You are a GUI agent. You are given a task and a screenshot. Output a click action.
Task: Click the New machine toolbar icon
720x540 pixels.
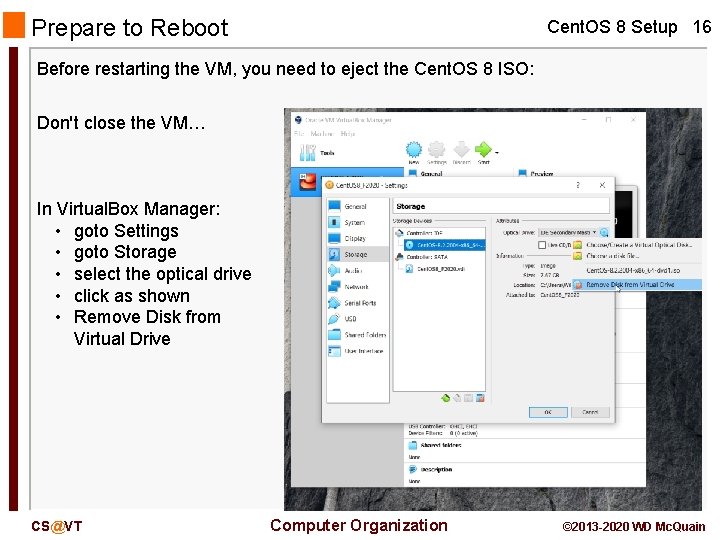(x=414, y=149)
